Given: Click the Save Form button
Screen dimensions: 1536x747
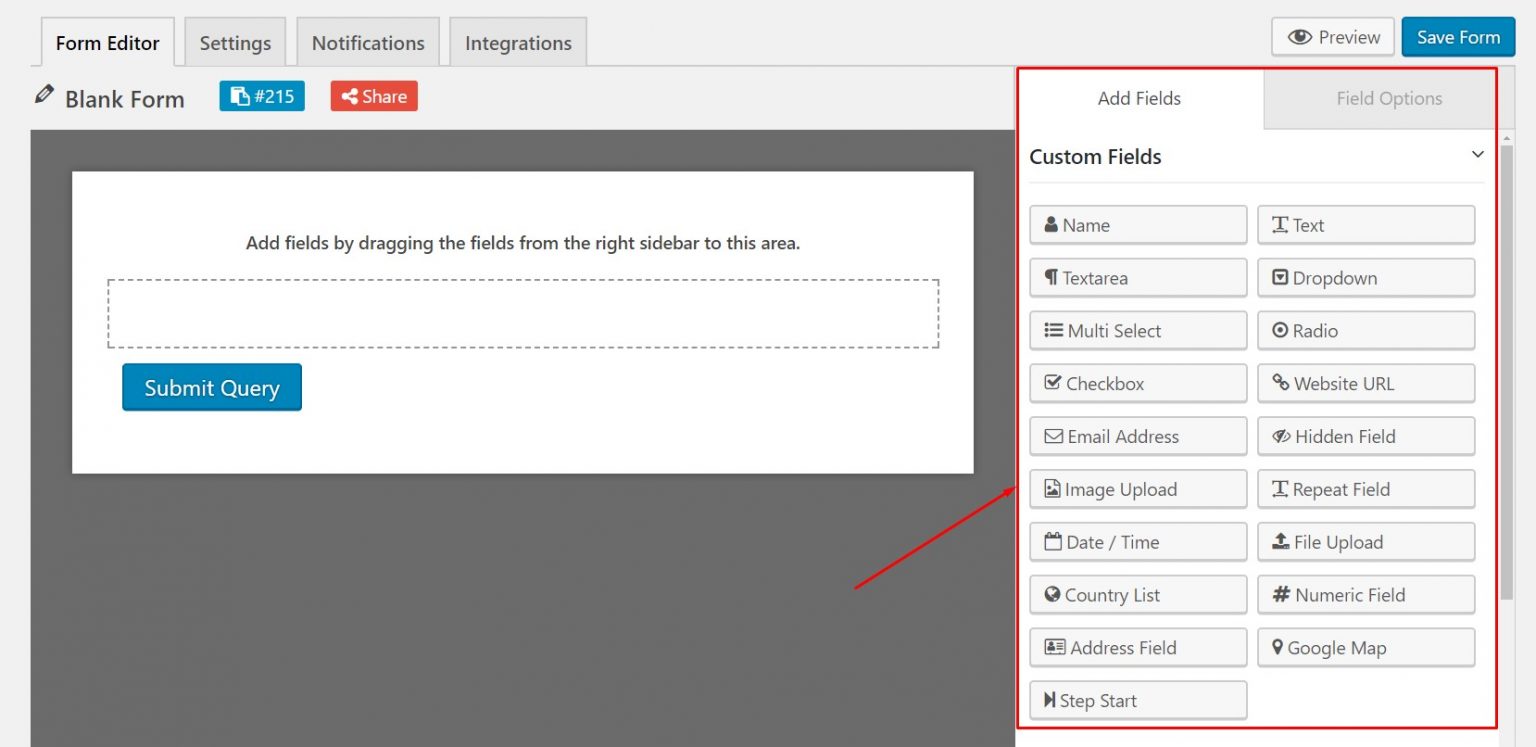Looking at the screenshot, I should coord(1458,36).
